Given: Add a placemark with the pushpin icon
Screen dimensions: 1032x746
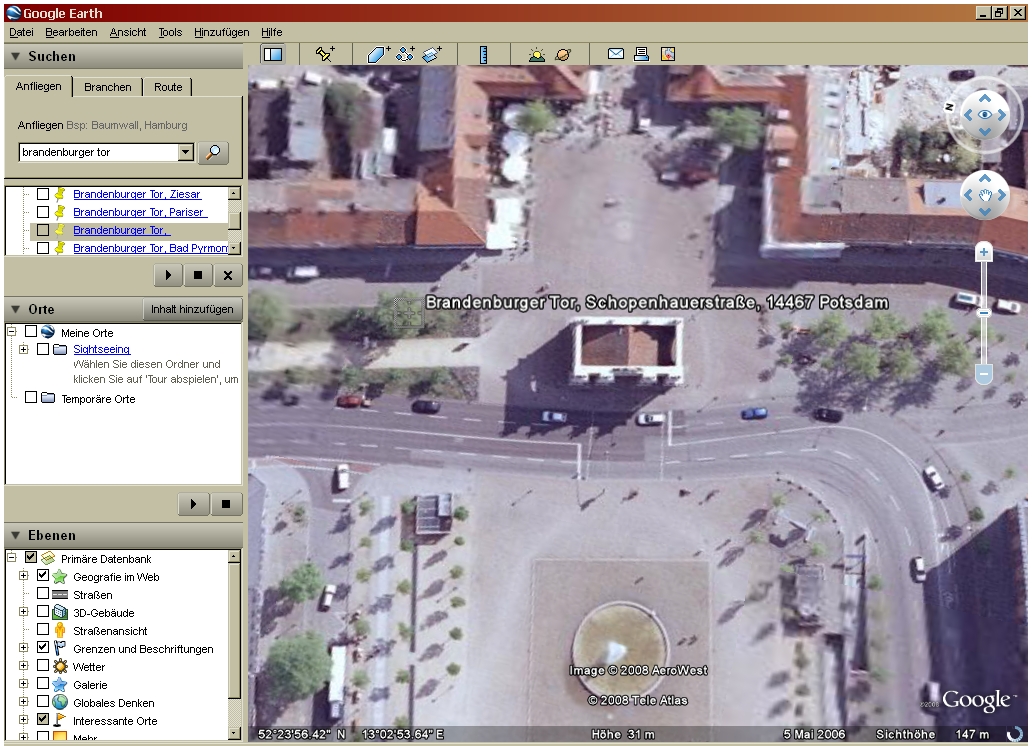Looking at the screenshot, I should pyautogui.click(x=324, y=54).
